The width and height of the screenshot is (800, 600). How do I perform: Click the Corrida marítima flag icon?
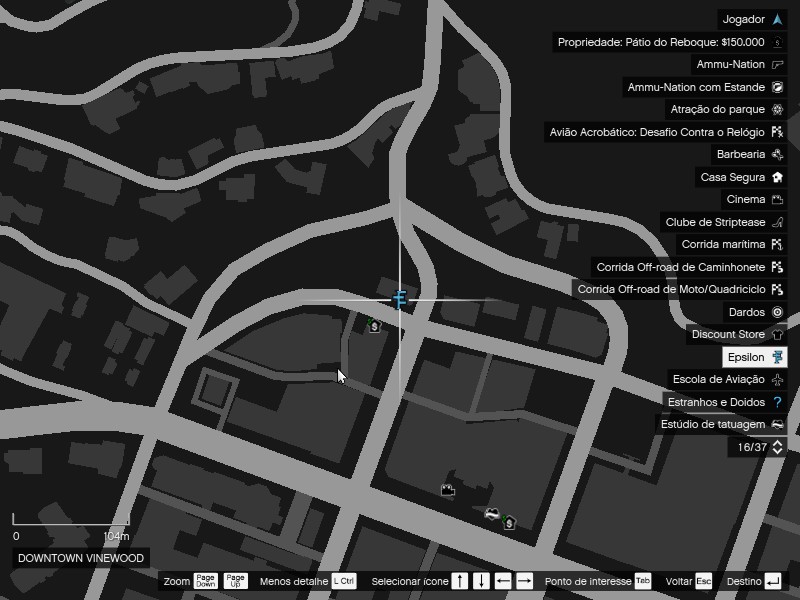point(777,244)
